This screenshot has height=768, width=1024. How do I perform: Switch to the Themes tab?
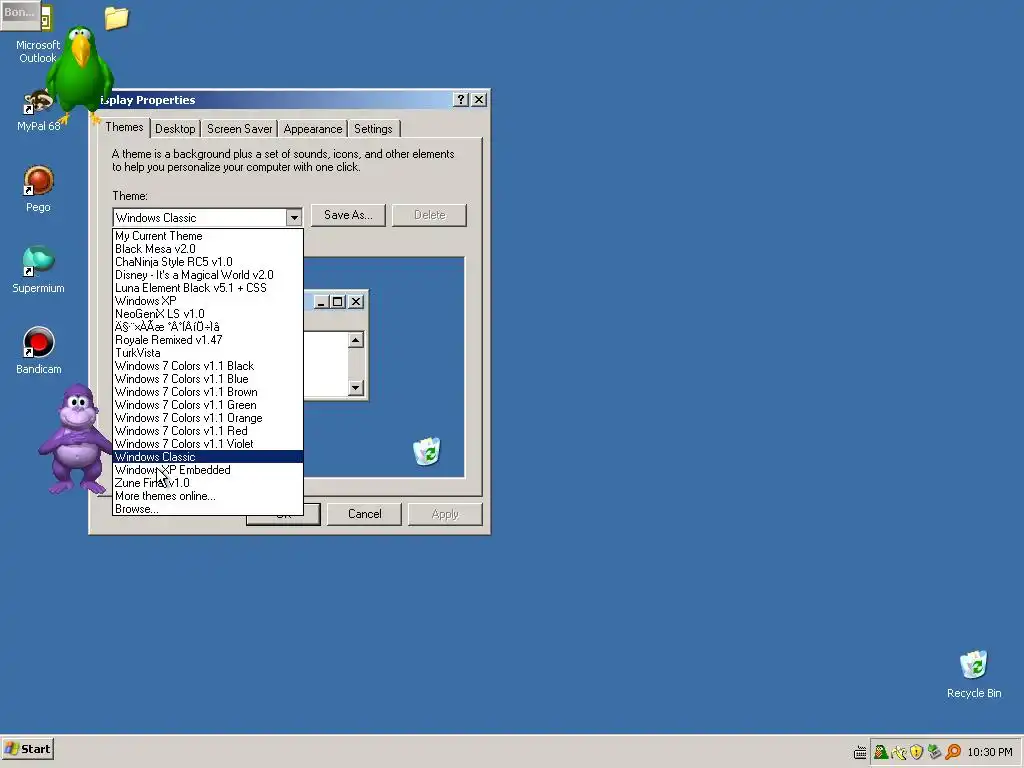(124, 127)
